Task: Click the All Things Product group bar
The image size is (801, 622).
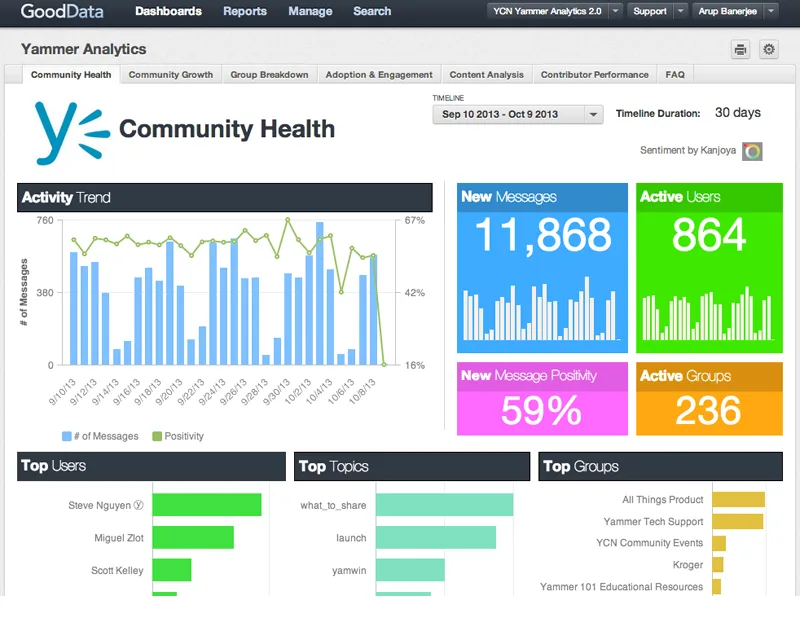Action: click(738, 499)
